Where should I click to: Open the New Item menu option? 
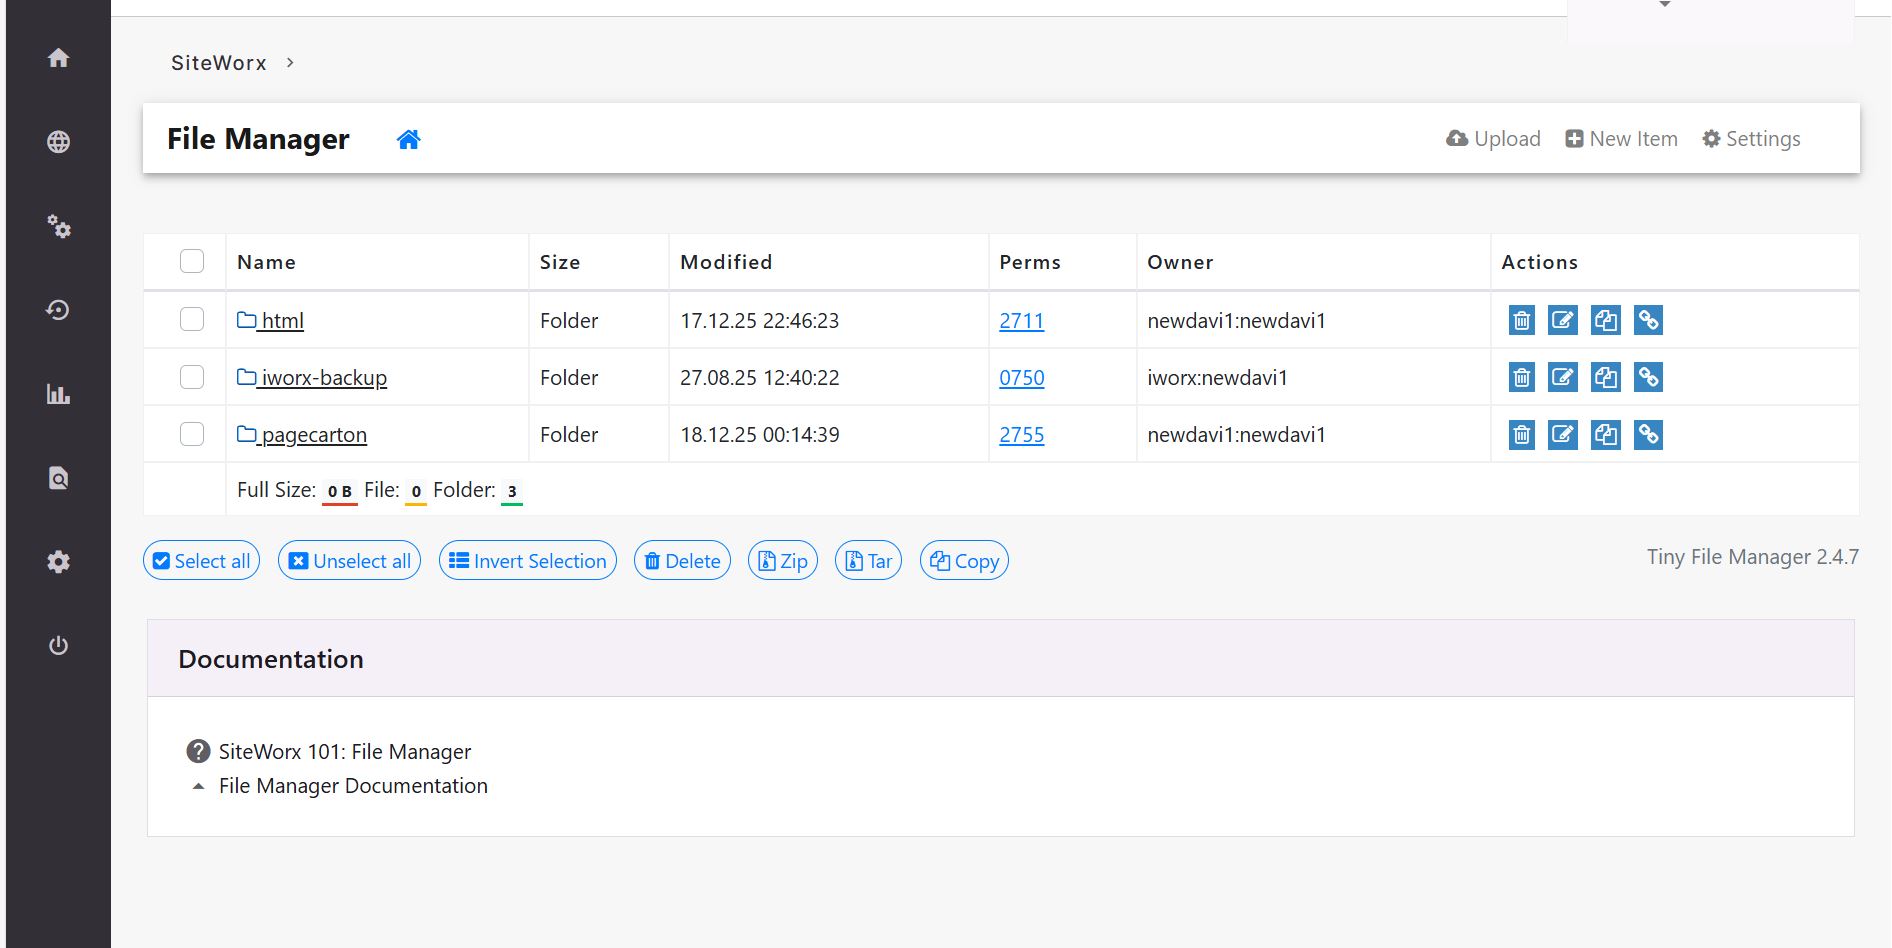pos(1621,139)
